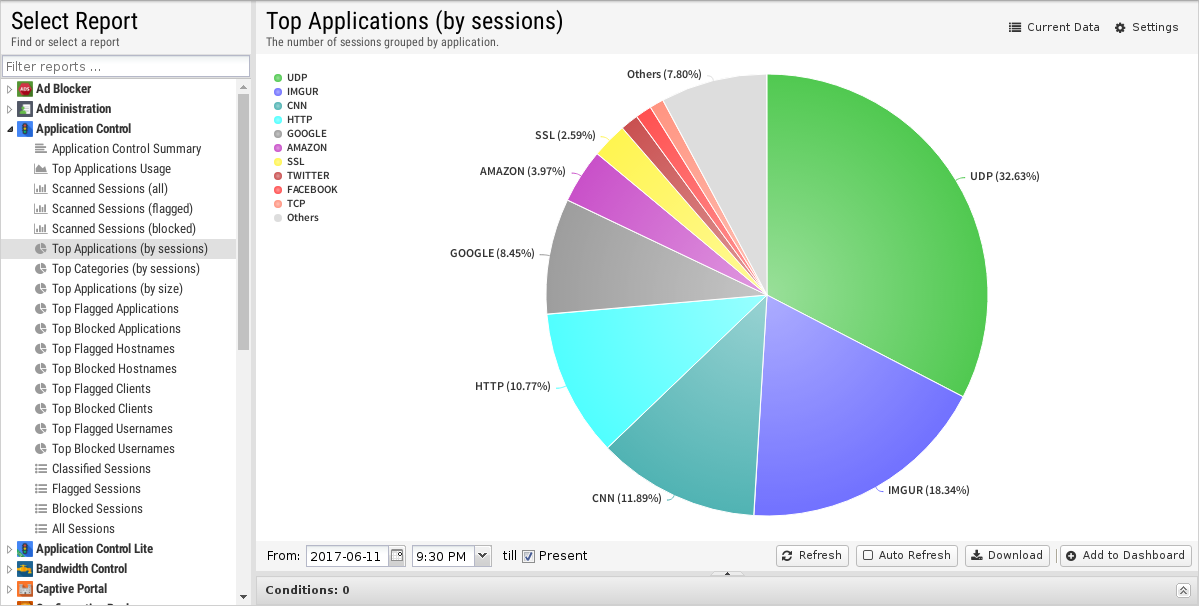Expand the Administration tree node
The image size is (1199, 606).
coord(9,109)
